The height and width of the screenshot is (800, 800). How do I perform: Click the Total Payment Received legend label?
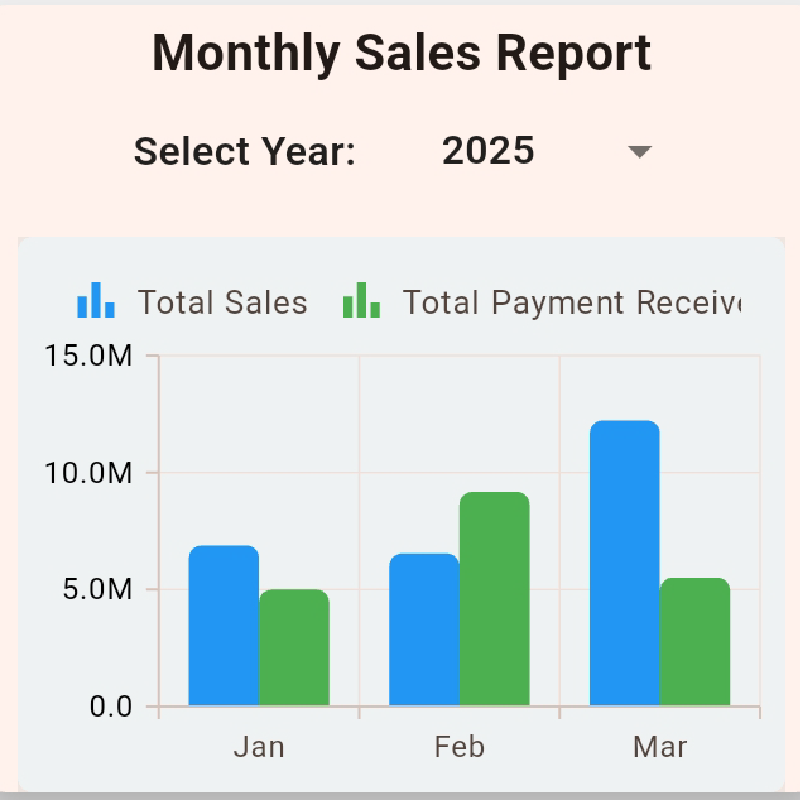point(571,304)
